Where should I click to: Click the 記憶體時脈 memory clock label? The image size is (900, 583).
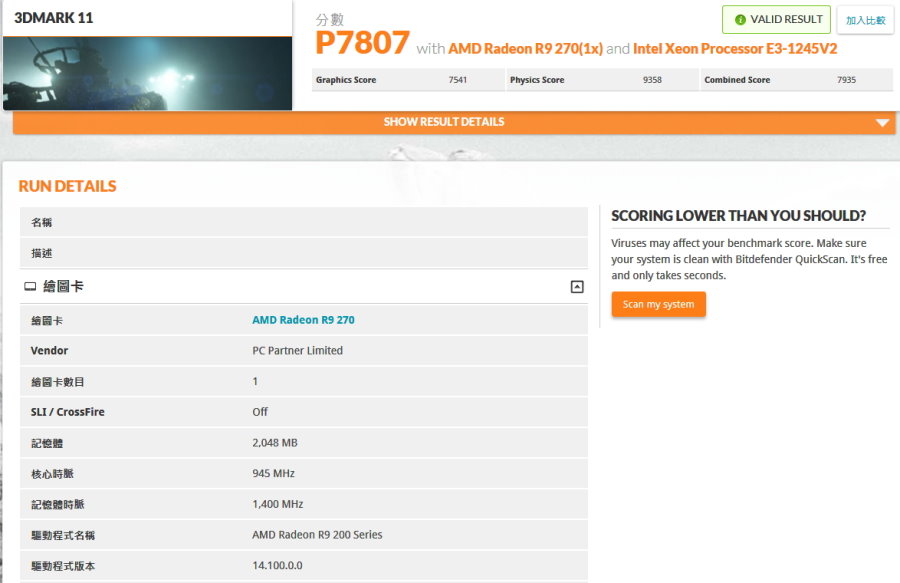coord(57,504)
